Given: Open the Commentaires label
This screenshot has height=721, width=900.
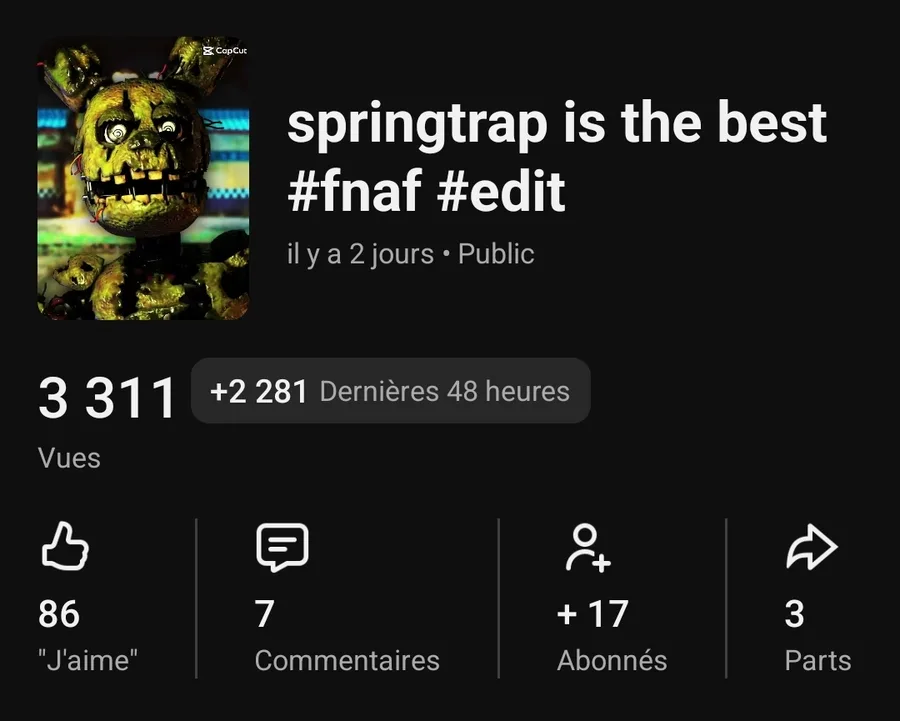Looking at the screenshot, I should (347, 660).
